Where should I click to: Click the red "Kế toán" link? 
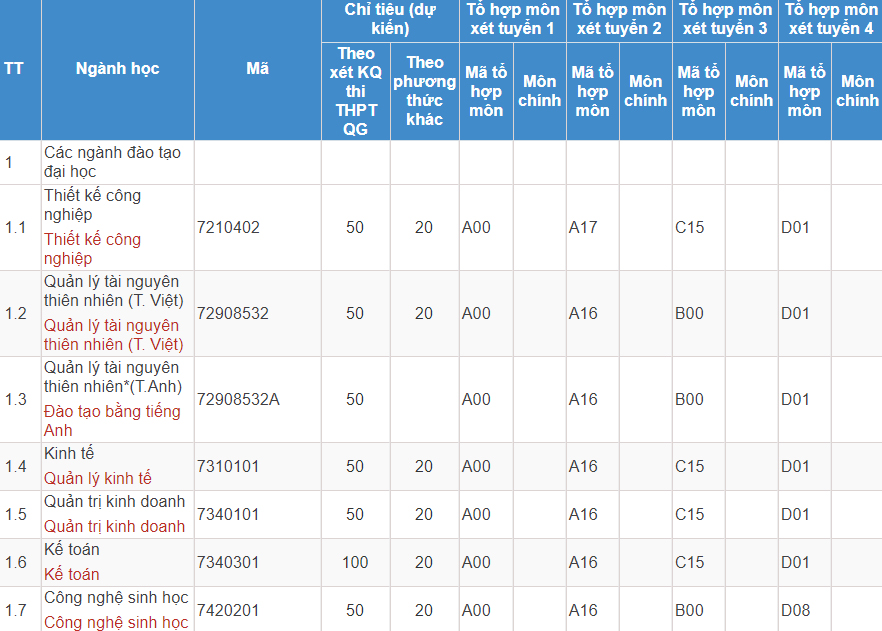click(x=71, y=575)
